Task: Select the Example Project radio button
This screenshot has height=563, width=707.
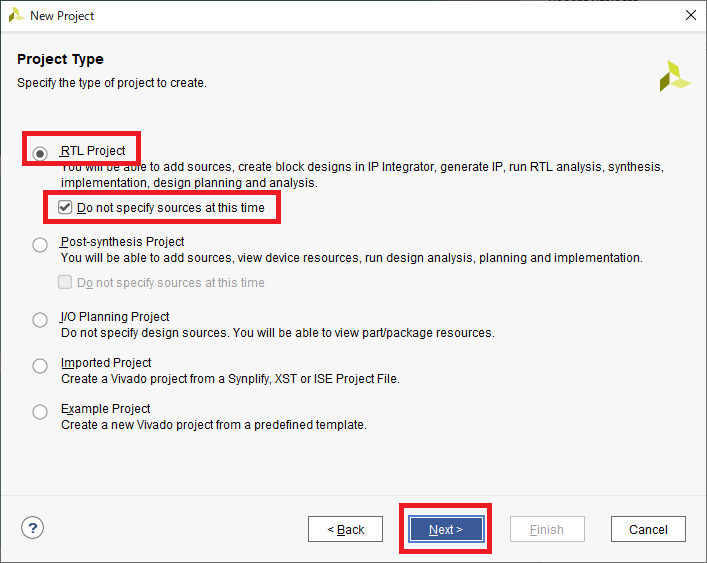Action: click(40, 412)
